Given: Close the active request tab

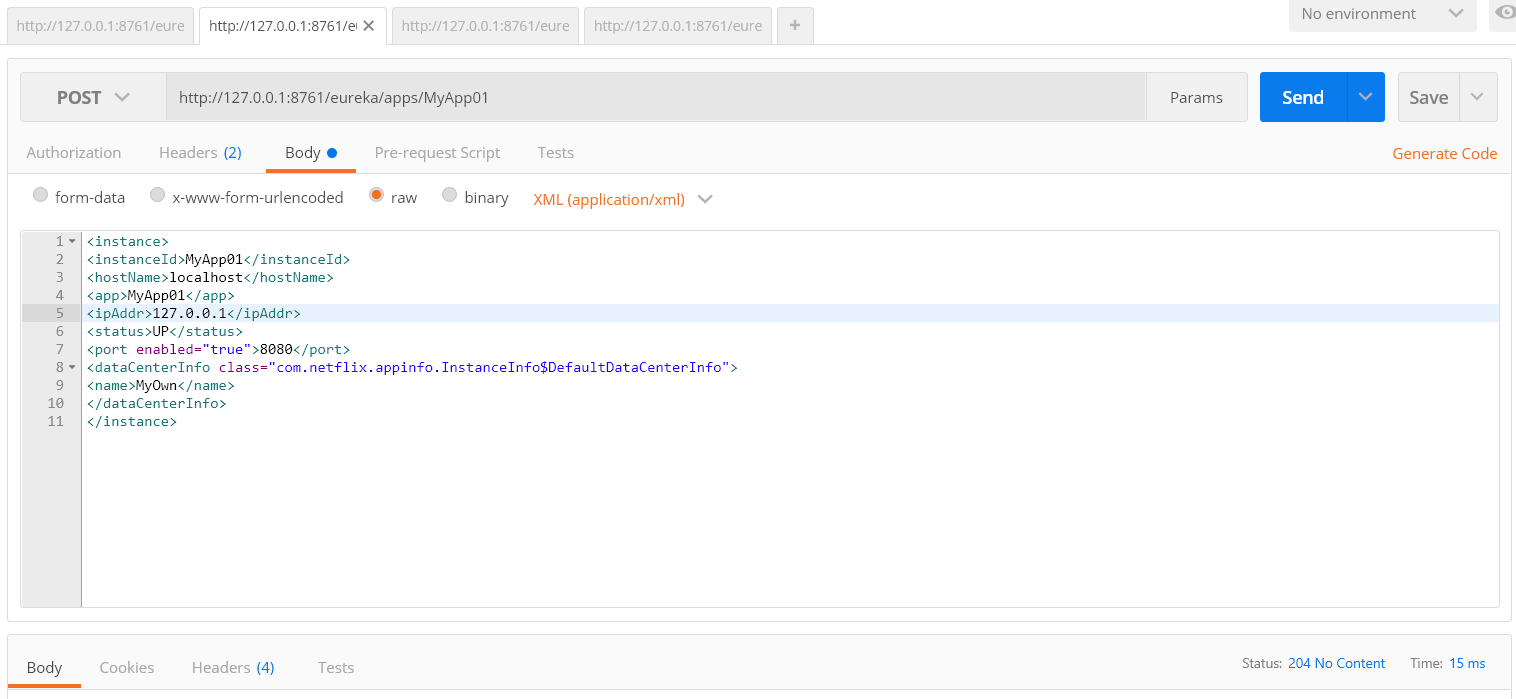Looking at the screenshot, I should click(368, 26).
